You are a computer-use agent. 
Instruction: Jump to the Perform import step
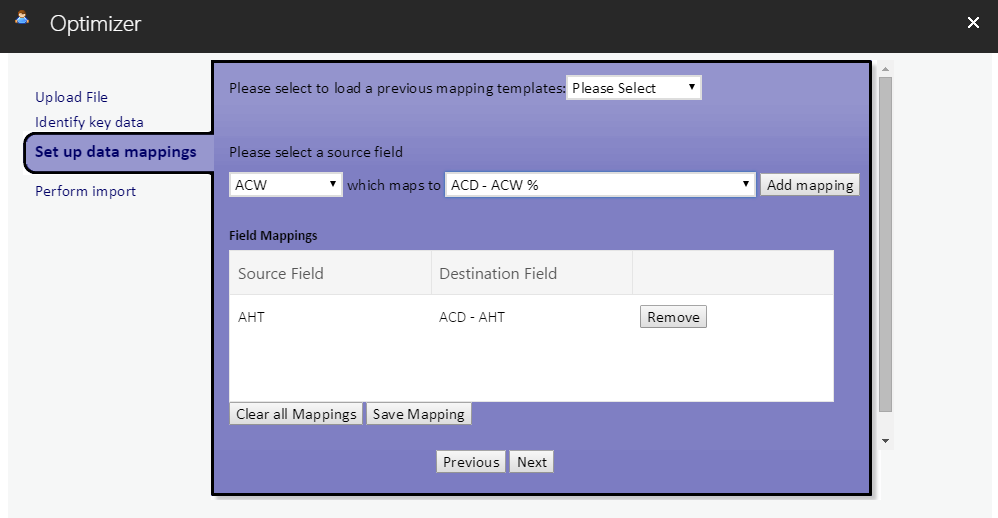point(85,191)
